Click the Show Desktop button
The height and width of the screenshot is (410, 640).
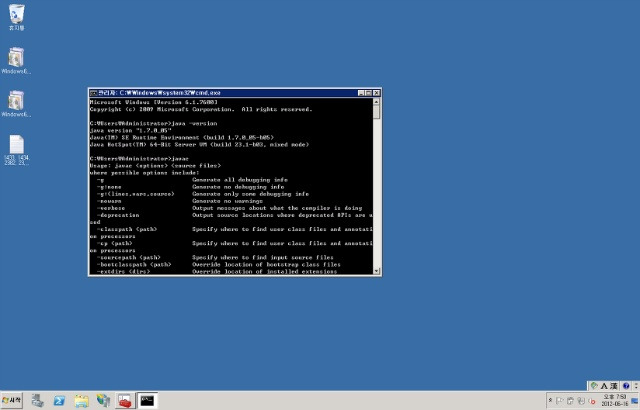(635, 401)
